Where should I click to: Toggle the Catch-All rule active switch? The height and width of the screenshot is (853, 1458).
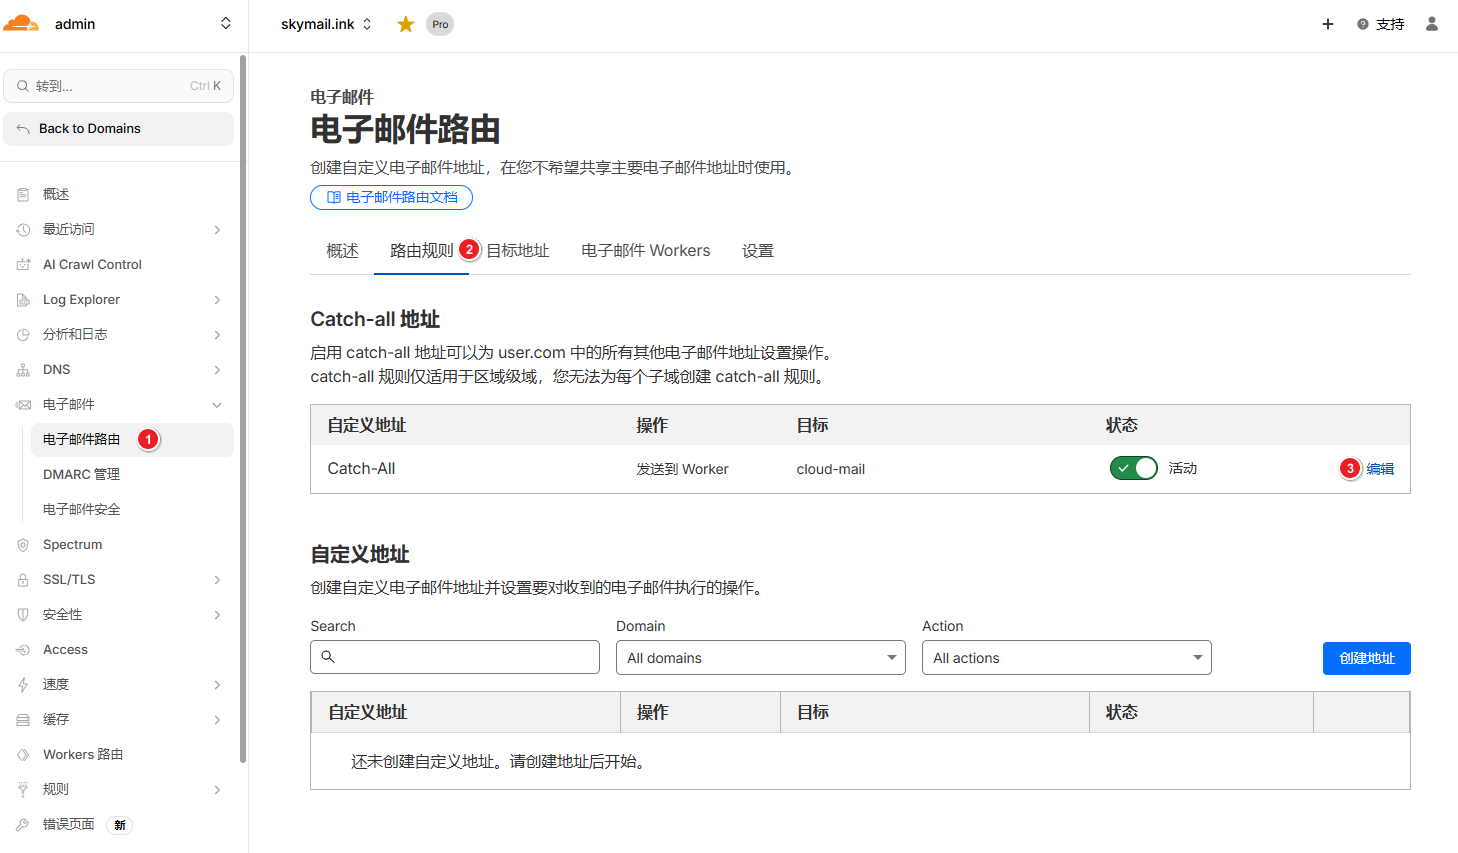1133,468
